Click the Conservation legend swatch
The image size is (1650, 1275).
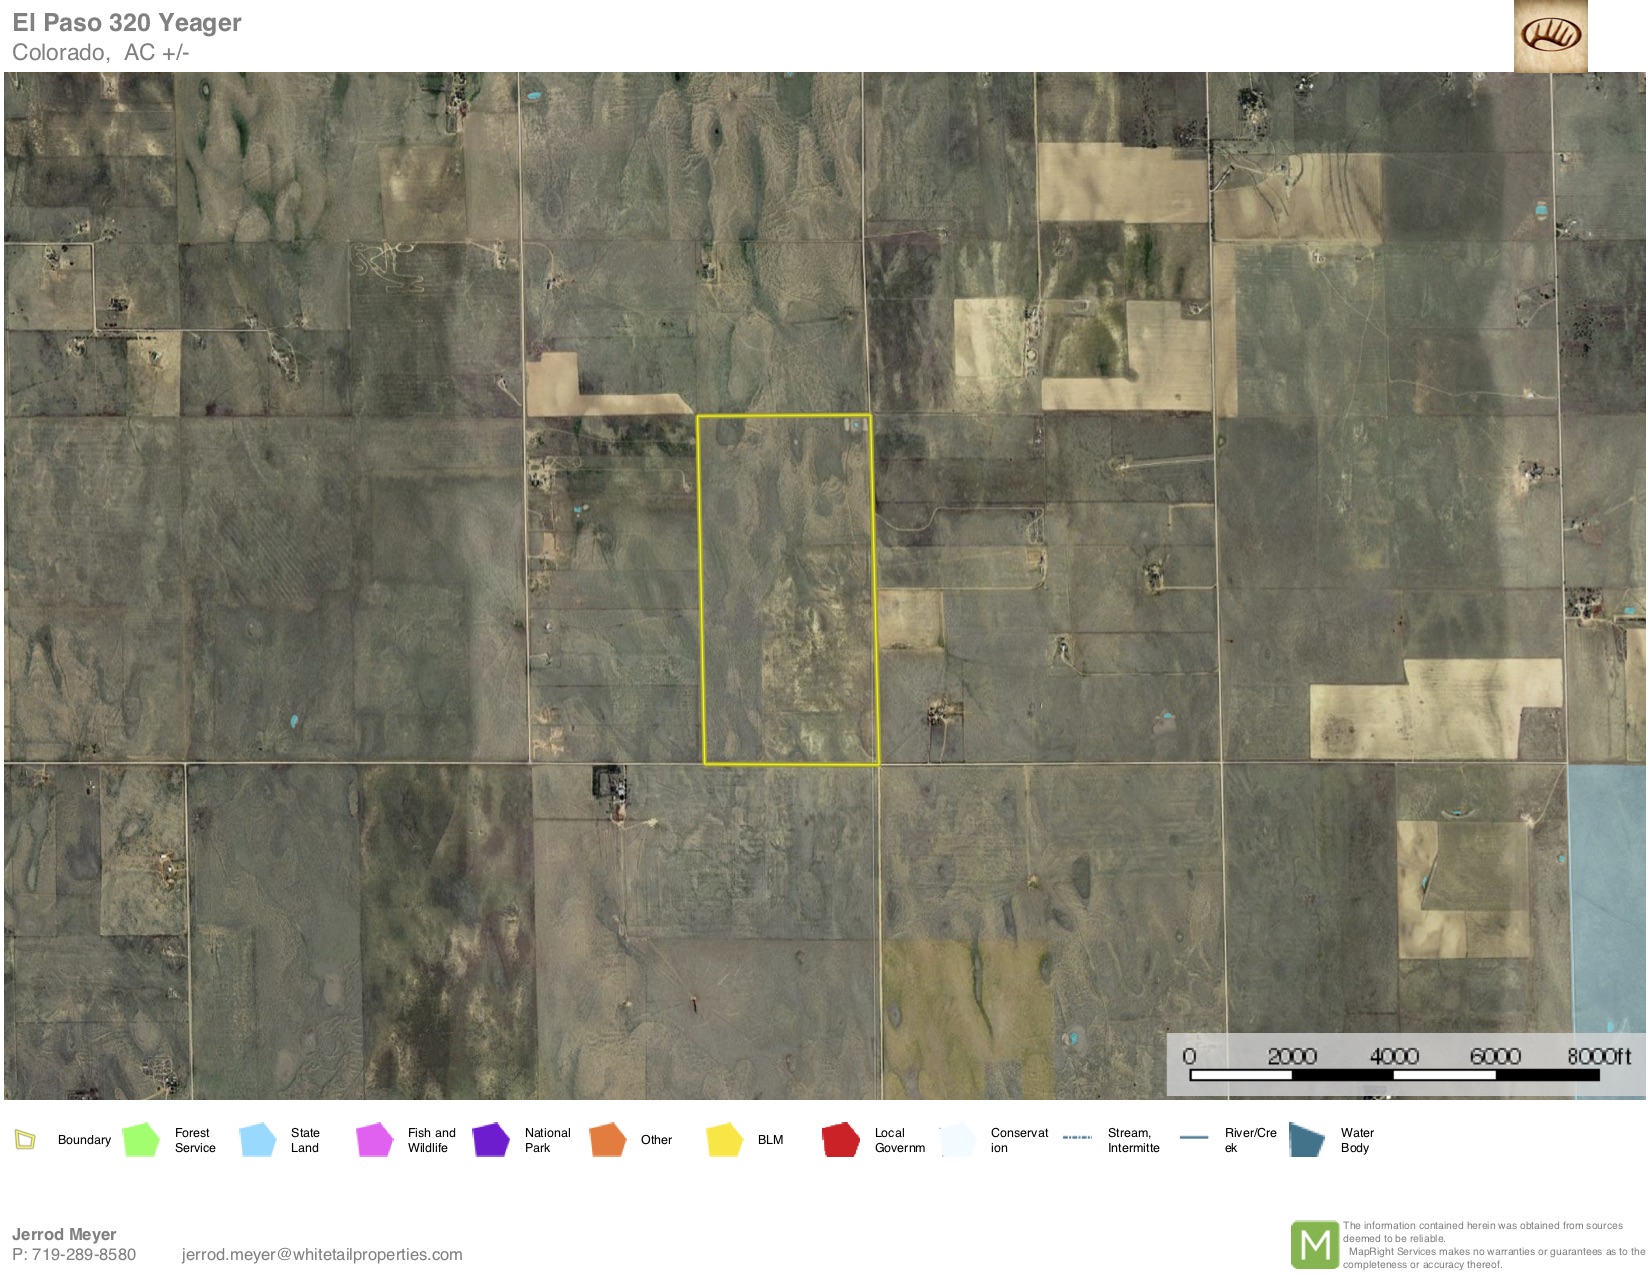pyautogui.click(x=957, y=1139)
